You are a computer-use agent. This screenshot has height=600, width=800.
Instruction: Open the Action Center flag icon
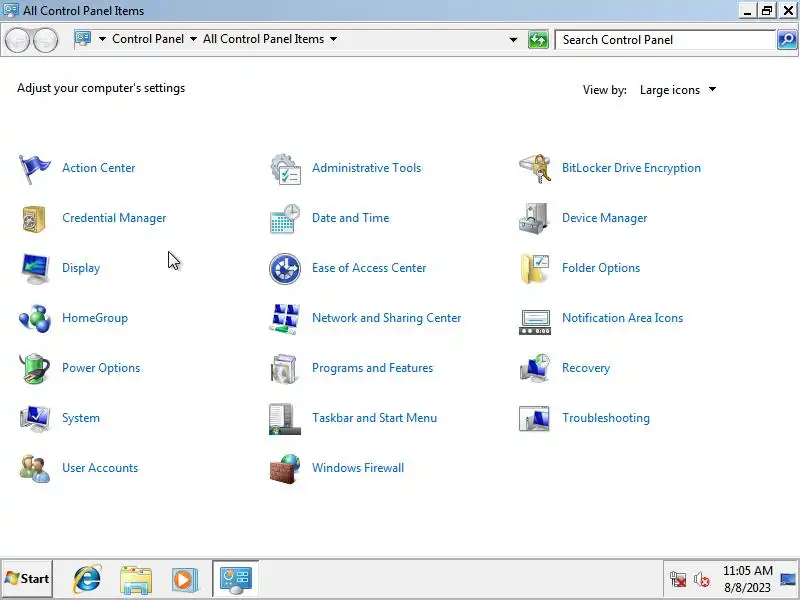tap(35, 168)
